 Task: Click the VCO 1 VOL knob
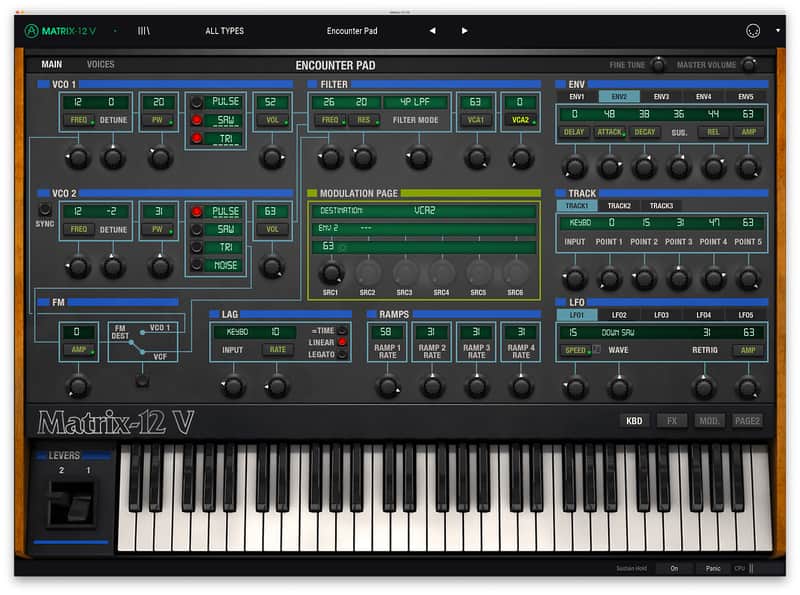[272, 158]
